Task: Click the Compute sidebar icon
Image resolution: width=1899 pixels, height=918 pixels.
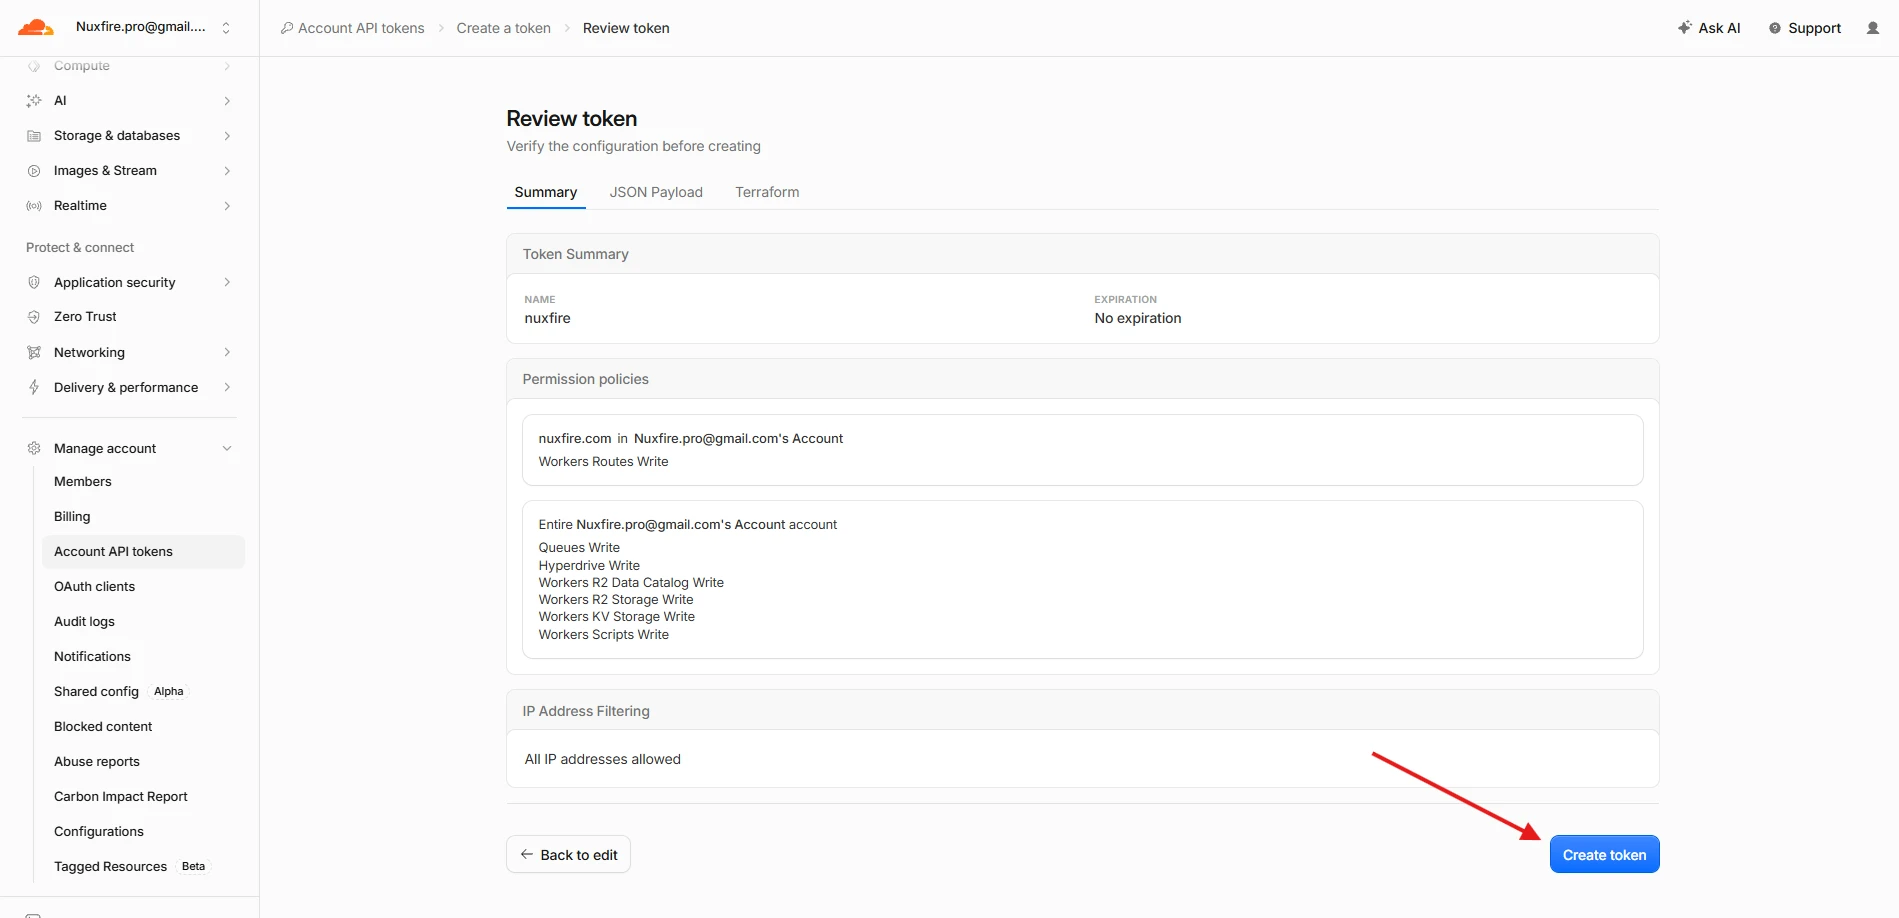Action: pos(34,66)
